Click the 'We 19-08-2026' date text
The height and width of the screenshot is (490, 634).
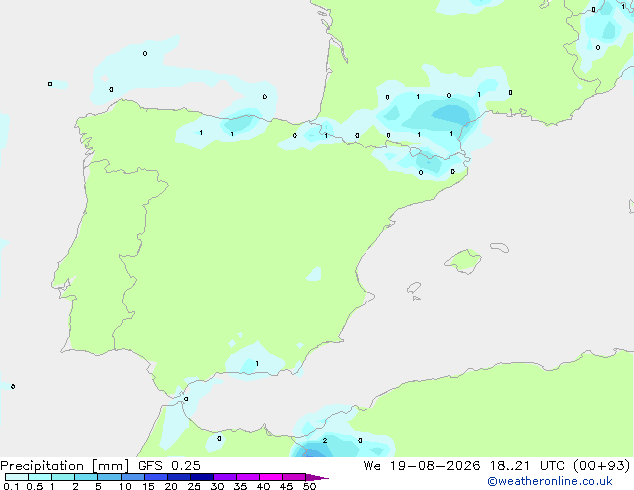coord(422,466)
